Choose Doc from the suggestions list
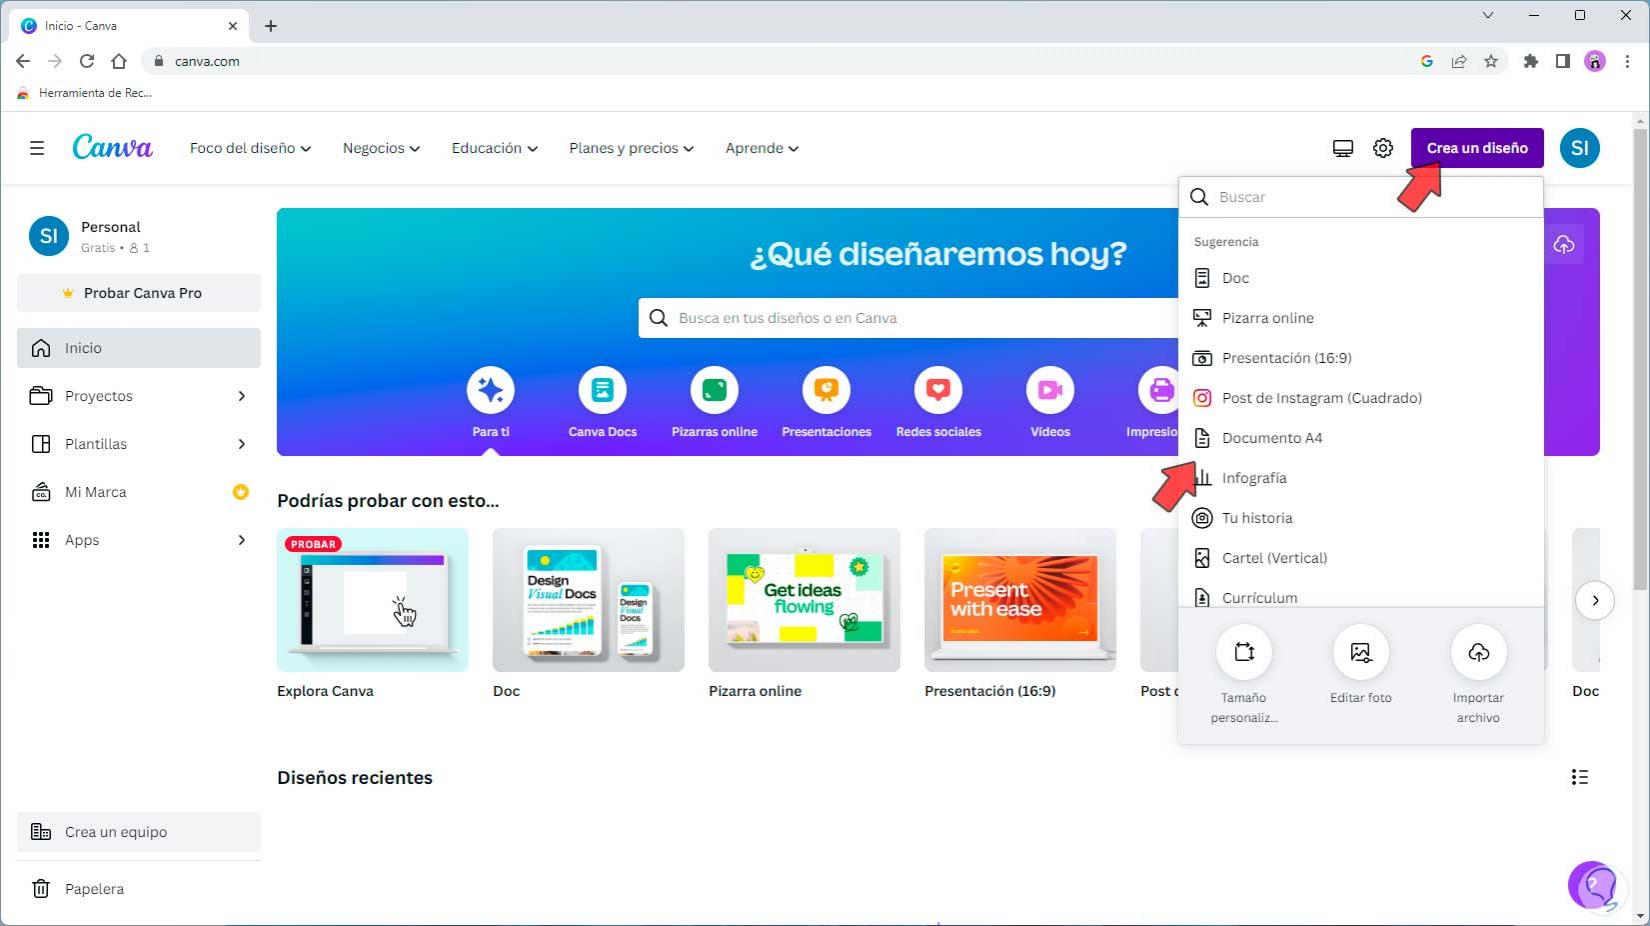 pyautogui.click(x=1361, y=278)
